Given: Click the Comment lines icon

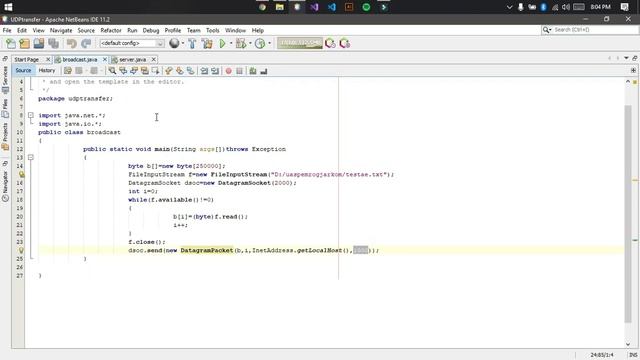Looking at the screenshot, I should 253,71.
